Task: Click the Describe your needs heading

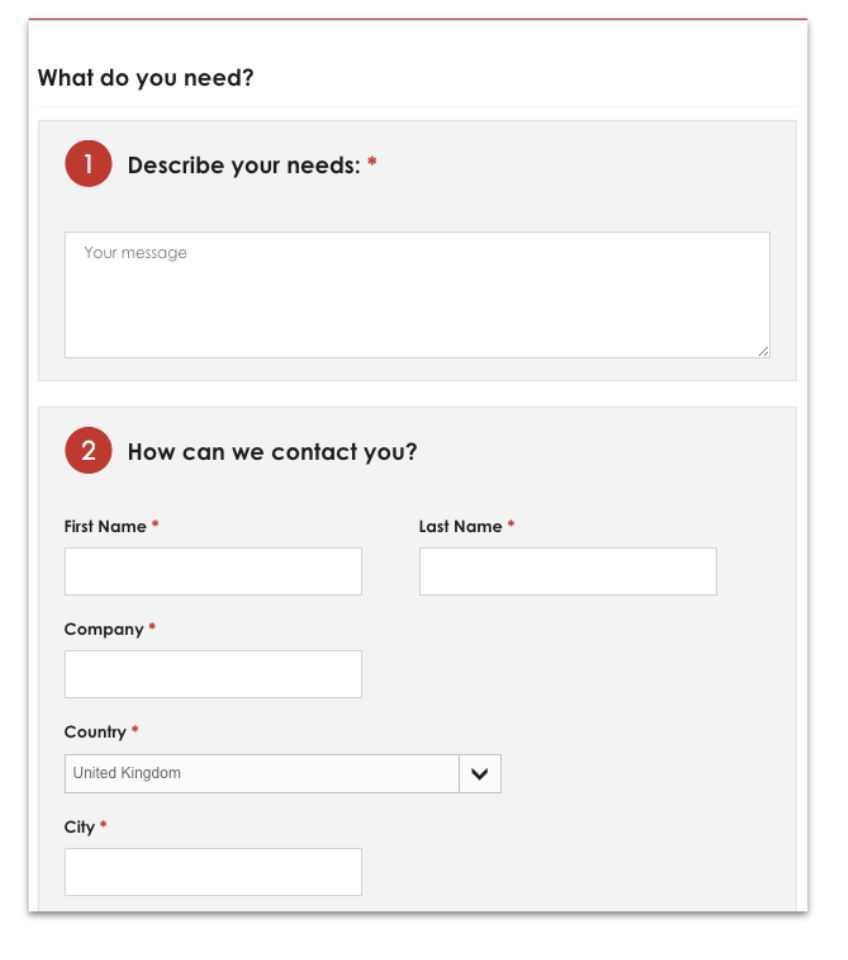Action: [x=243, y=166]
